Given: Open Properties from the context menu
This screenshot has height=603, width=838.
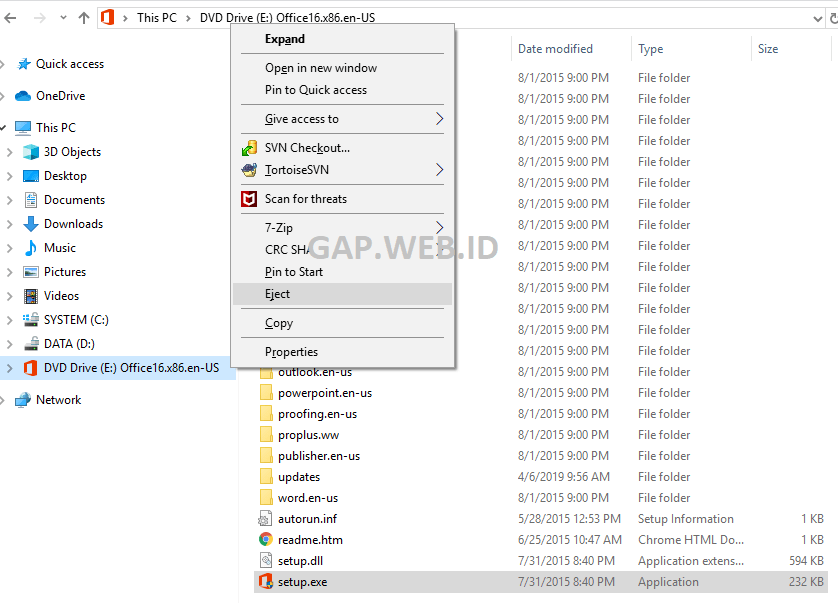Looking at the screenshot, I should (343, 352).
